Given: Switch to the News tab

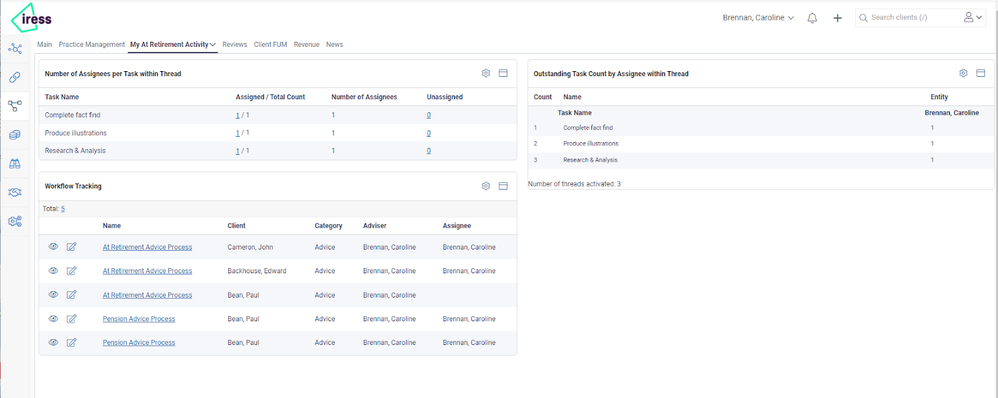Looking at the screenshot, I should pyautogui.click(x=334, y=45).
